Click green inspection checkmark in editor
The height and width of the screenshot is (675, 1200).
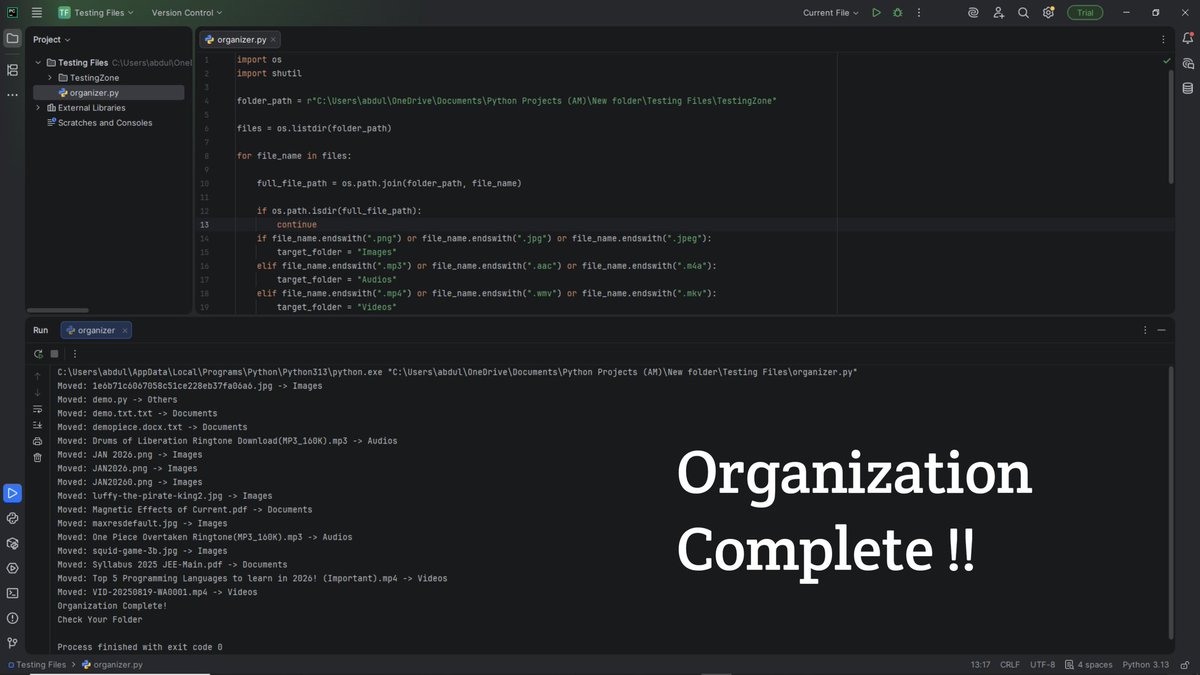[1166, 61]
